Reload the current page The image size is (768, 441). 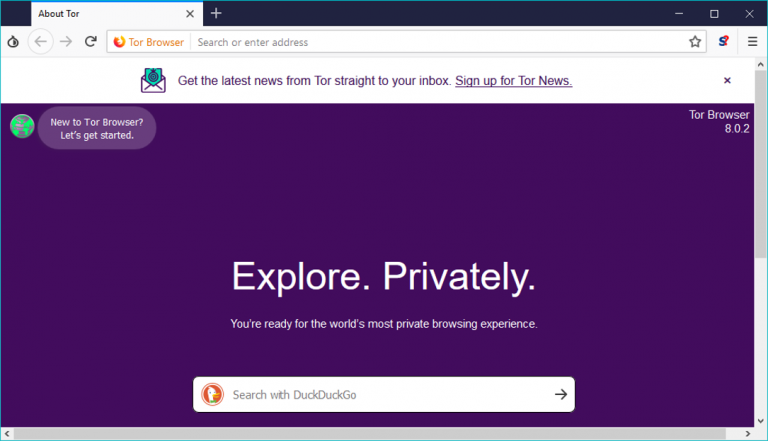[91, 42]
